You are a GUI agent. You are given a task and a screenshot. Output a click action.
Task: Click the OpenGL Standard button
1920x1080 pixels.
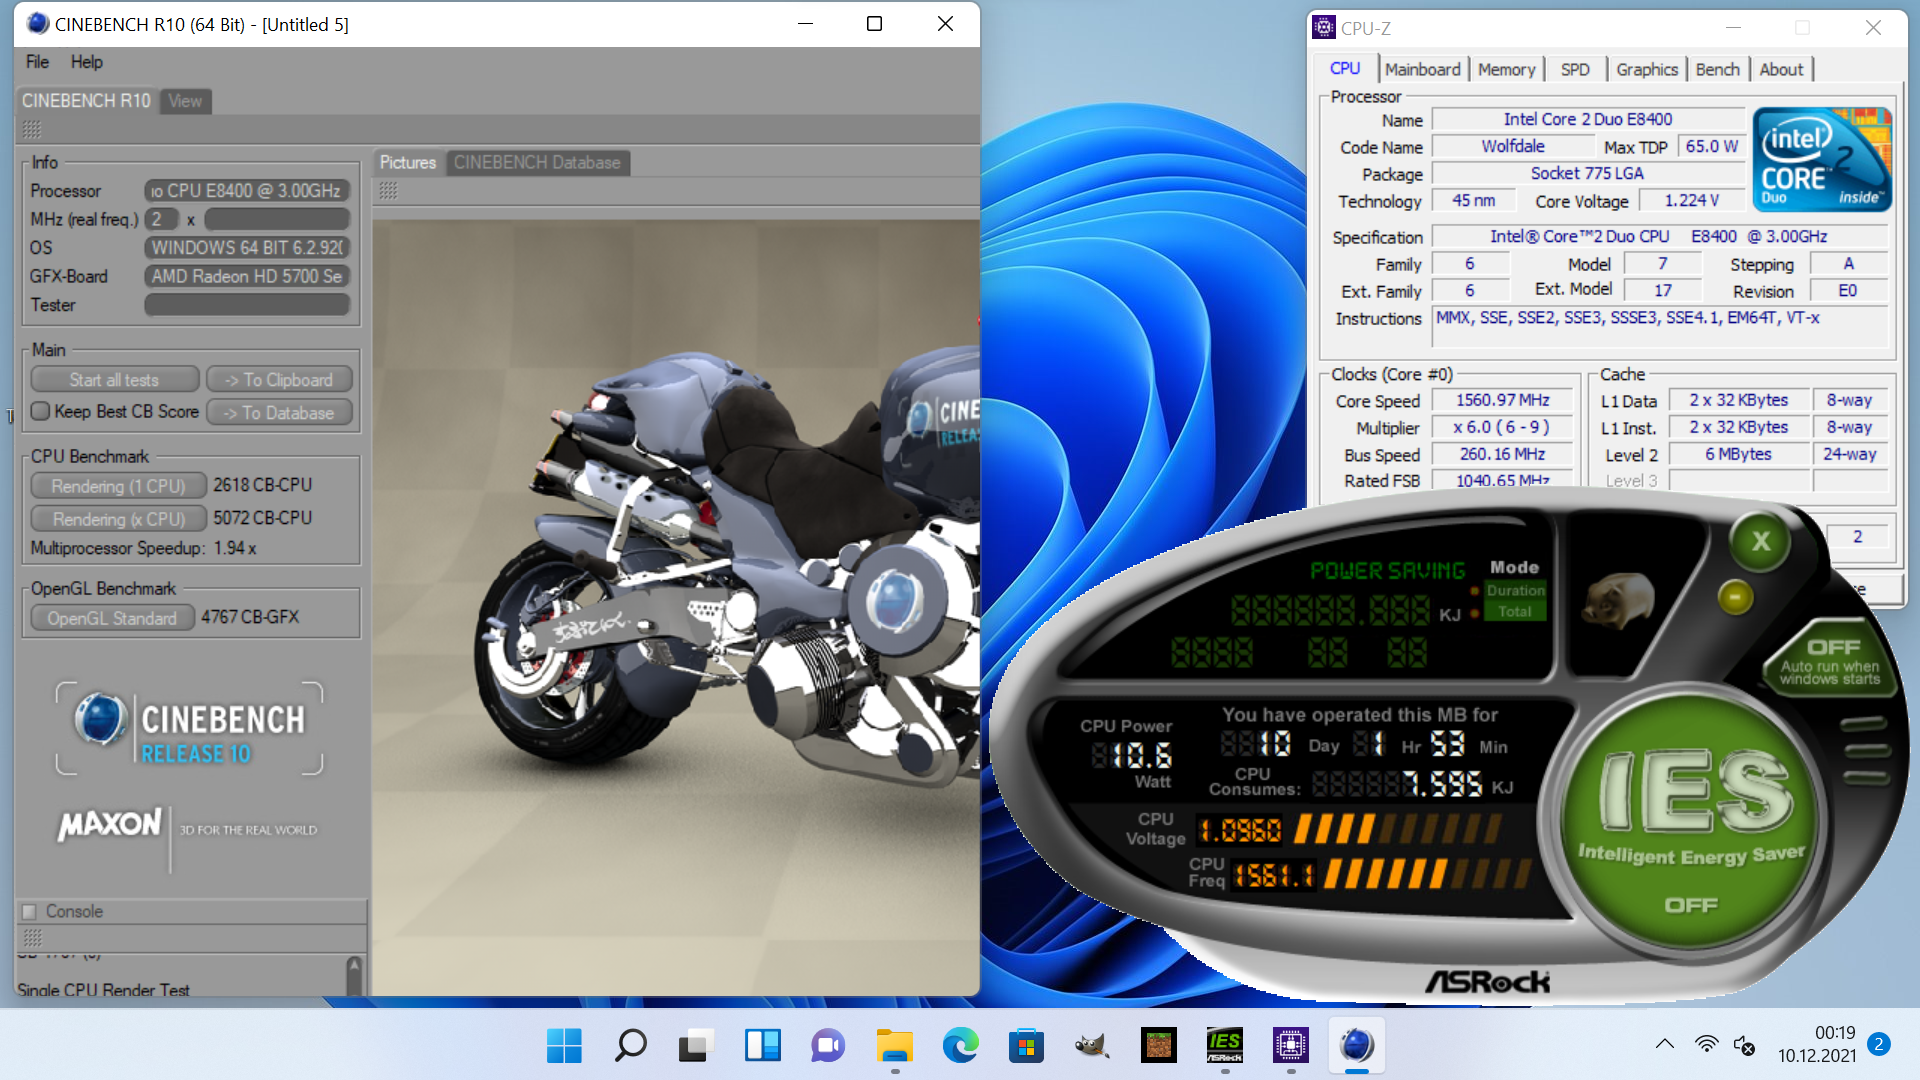(111, 618)
